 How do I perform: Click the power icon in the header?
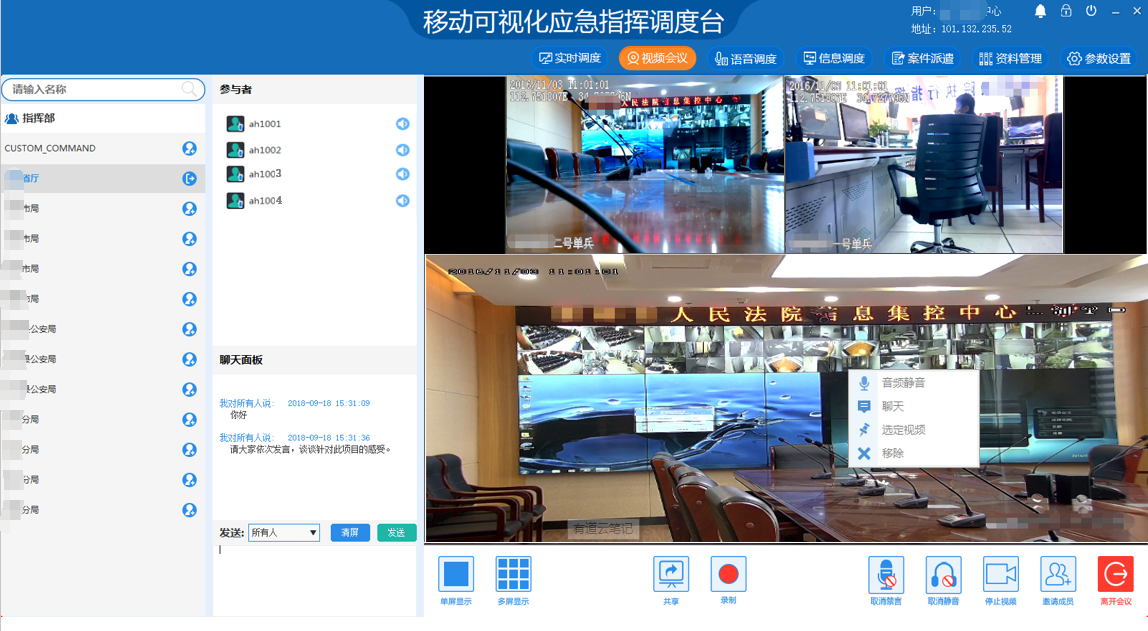pos(1091,11)
